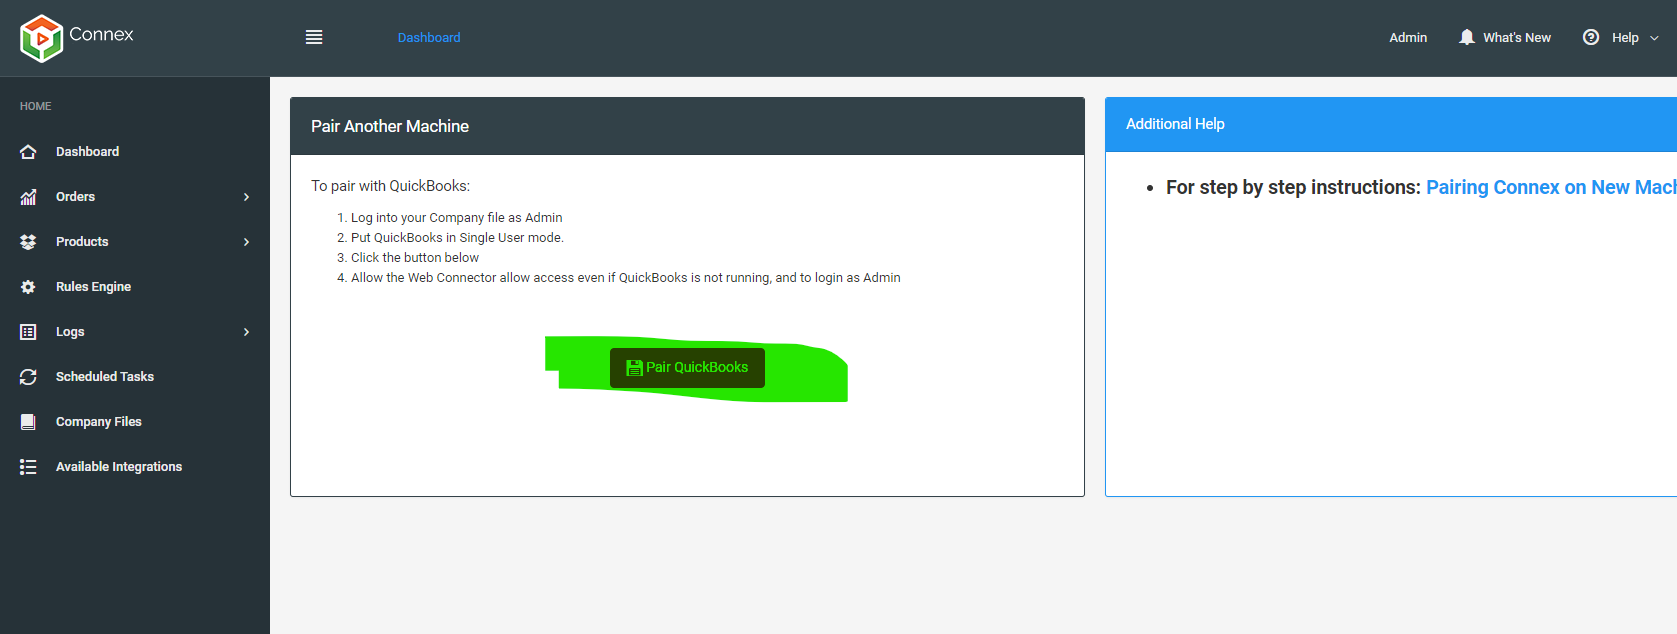Click 'Click the button below' step text
The width and height of the screenshot is (1677, 634).
pos(415,258)
